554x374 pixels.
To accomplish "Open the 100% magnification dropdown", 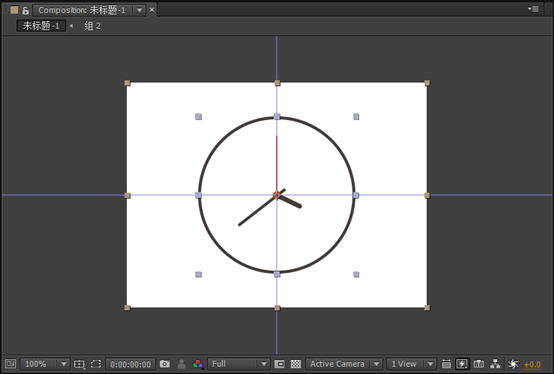I will (45, 364).
